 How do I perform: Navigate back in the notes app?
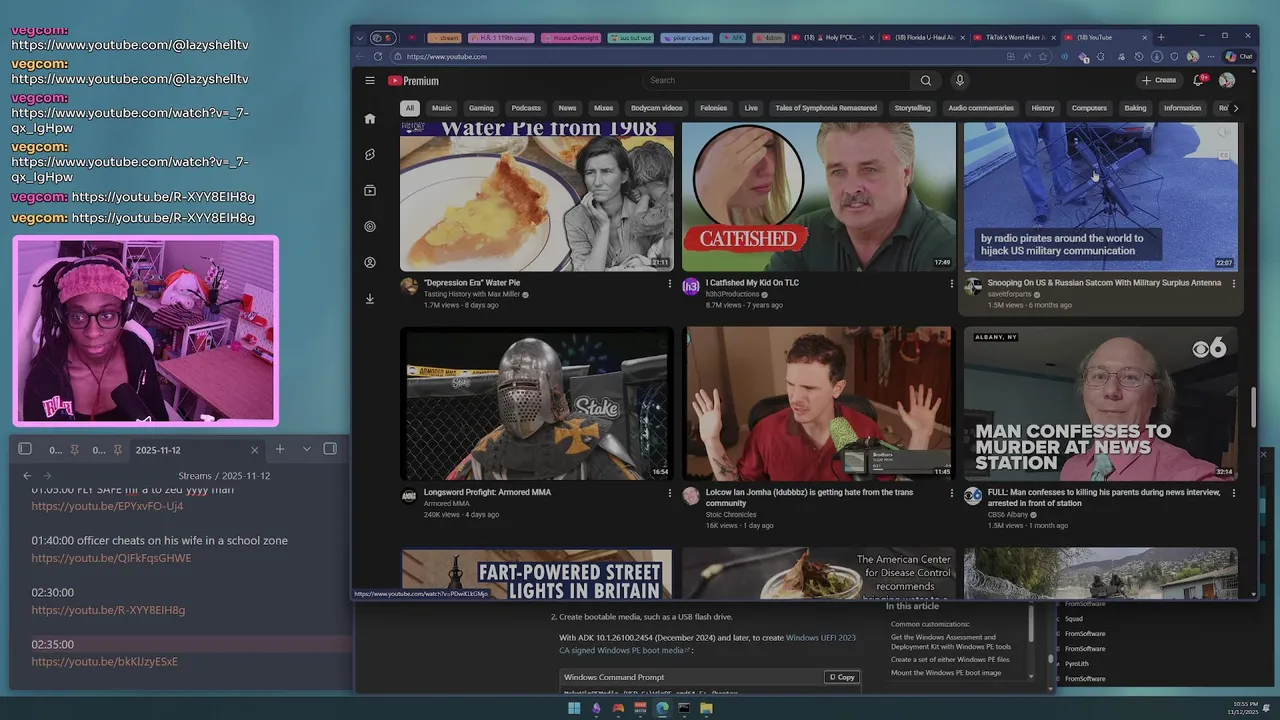pyautogui.click(x=27, y=476)
